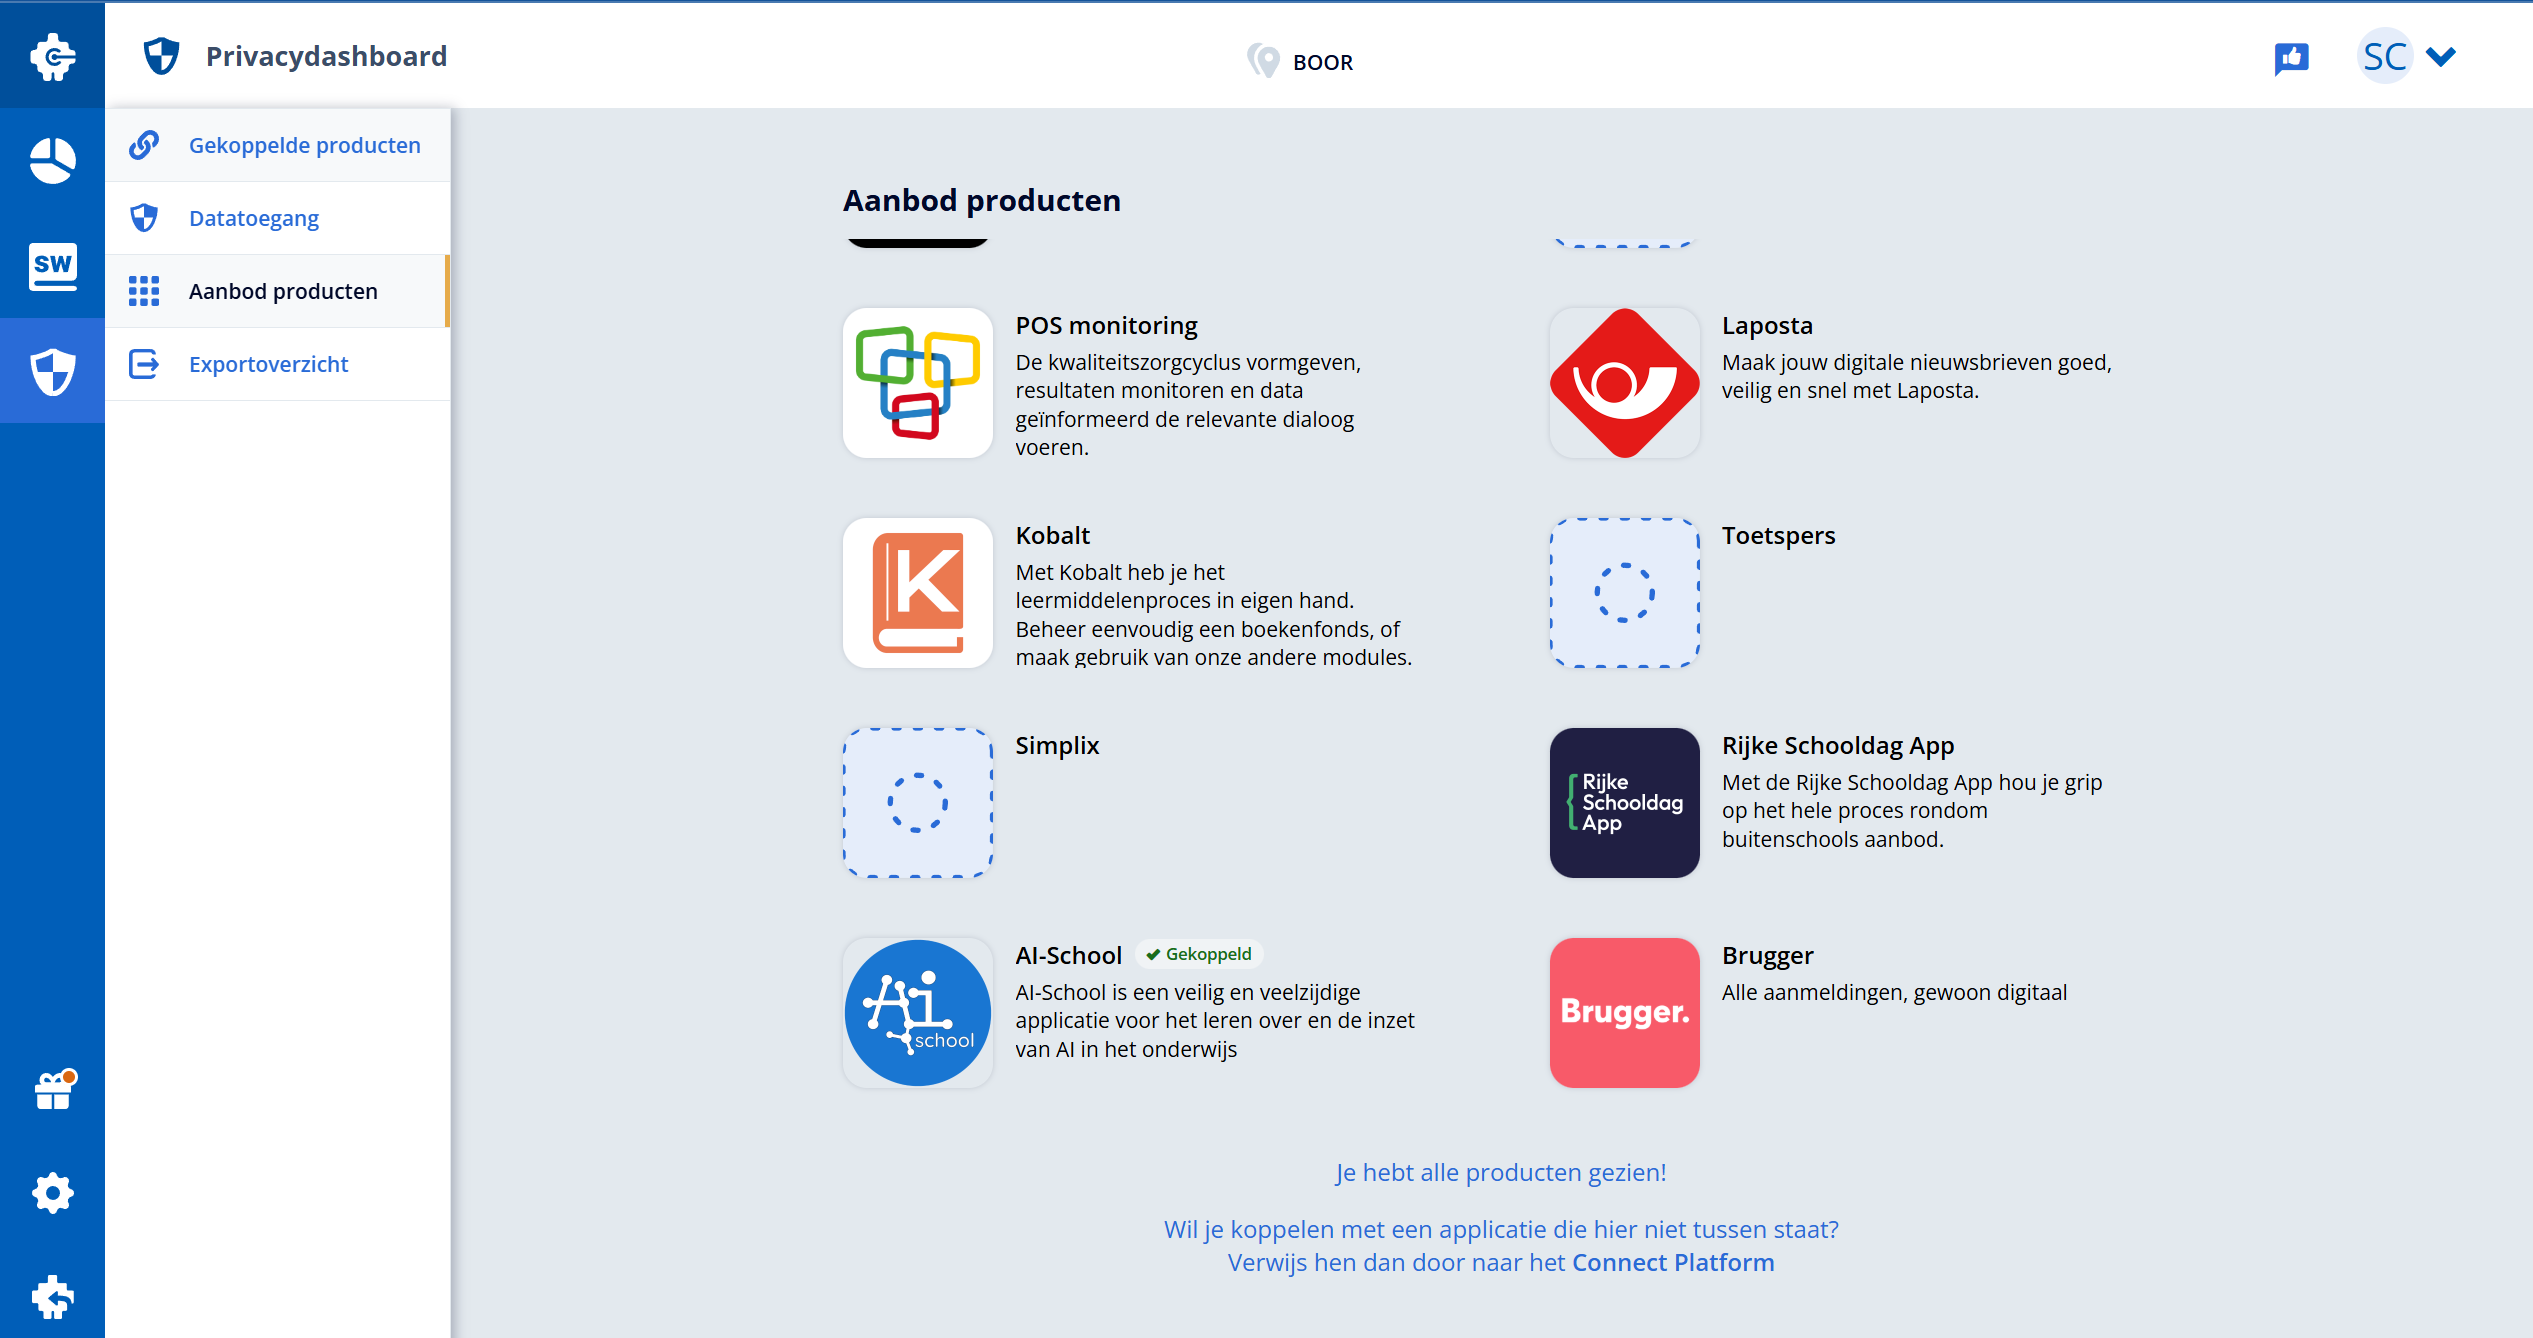Screen dimensions: 2533x1338
Task: Click the BOOR location selector
Action: click(x=1301, y=61)
